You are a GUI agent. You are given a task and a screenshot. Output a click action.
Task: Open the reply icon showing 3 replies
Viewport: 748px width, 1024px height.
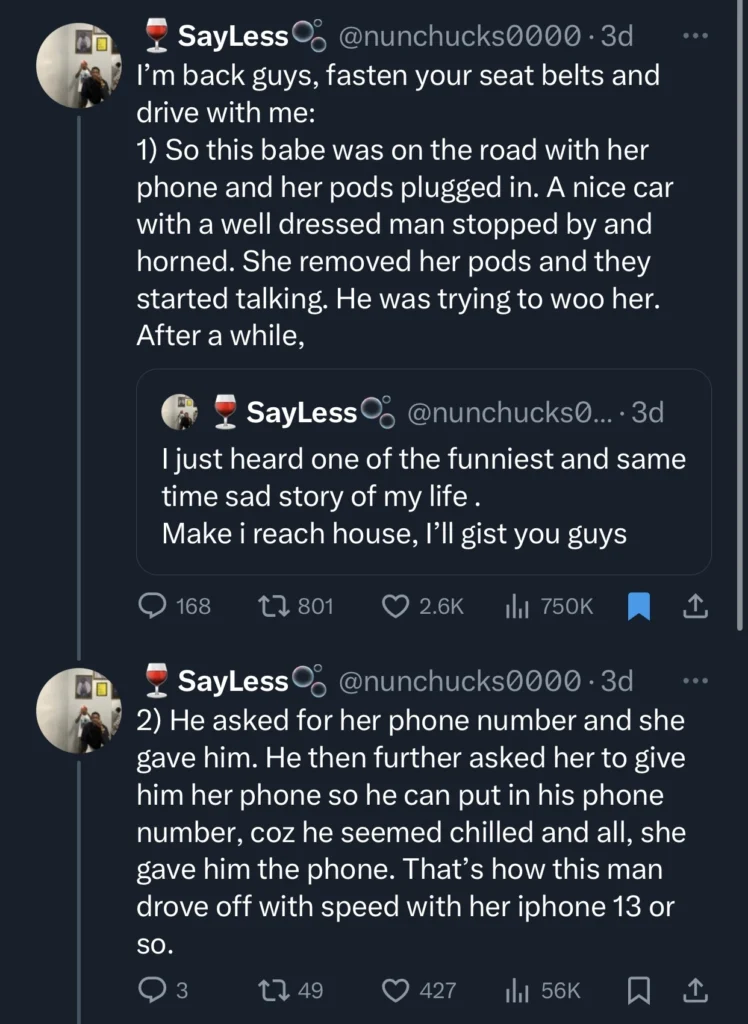[x=152, y=991]
